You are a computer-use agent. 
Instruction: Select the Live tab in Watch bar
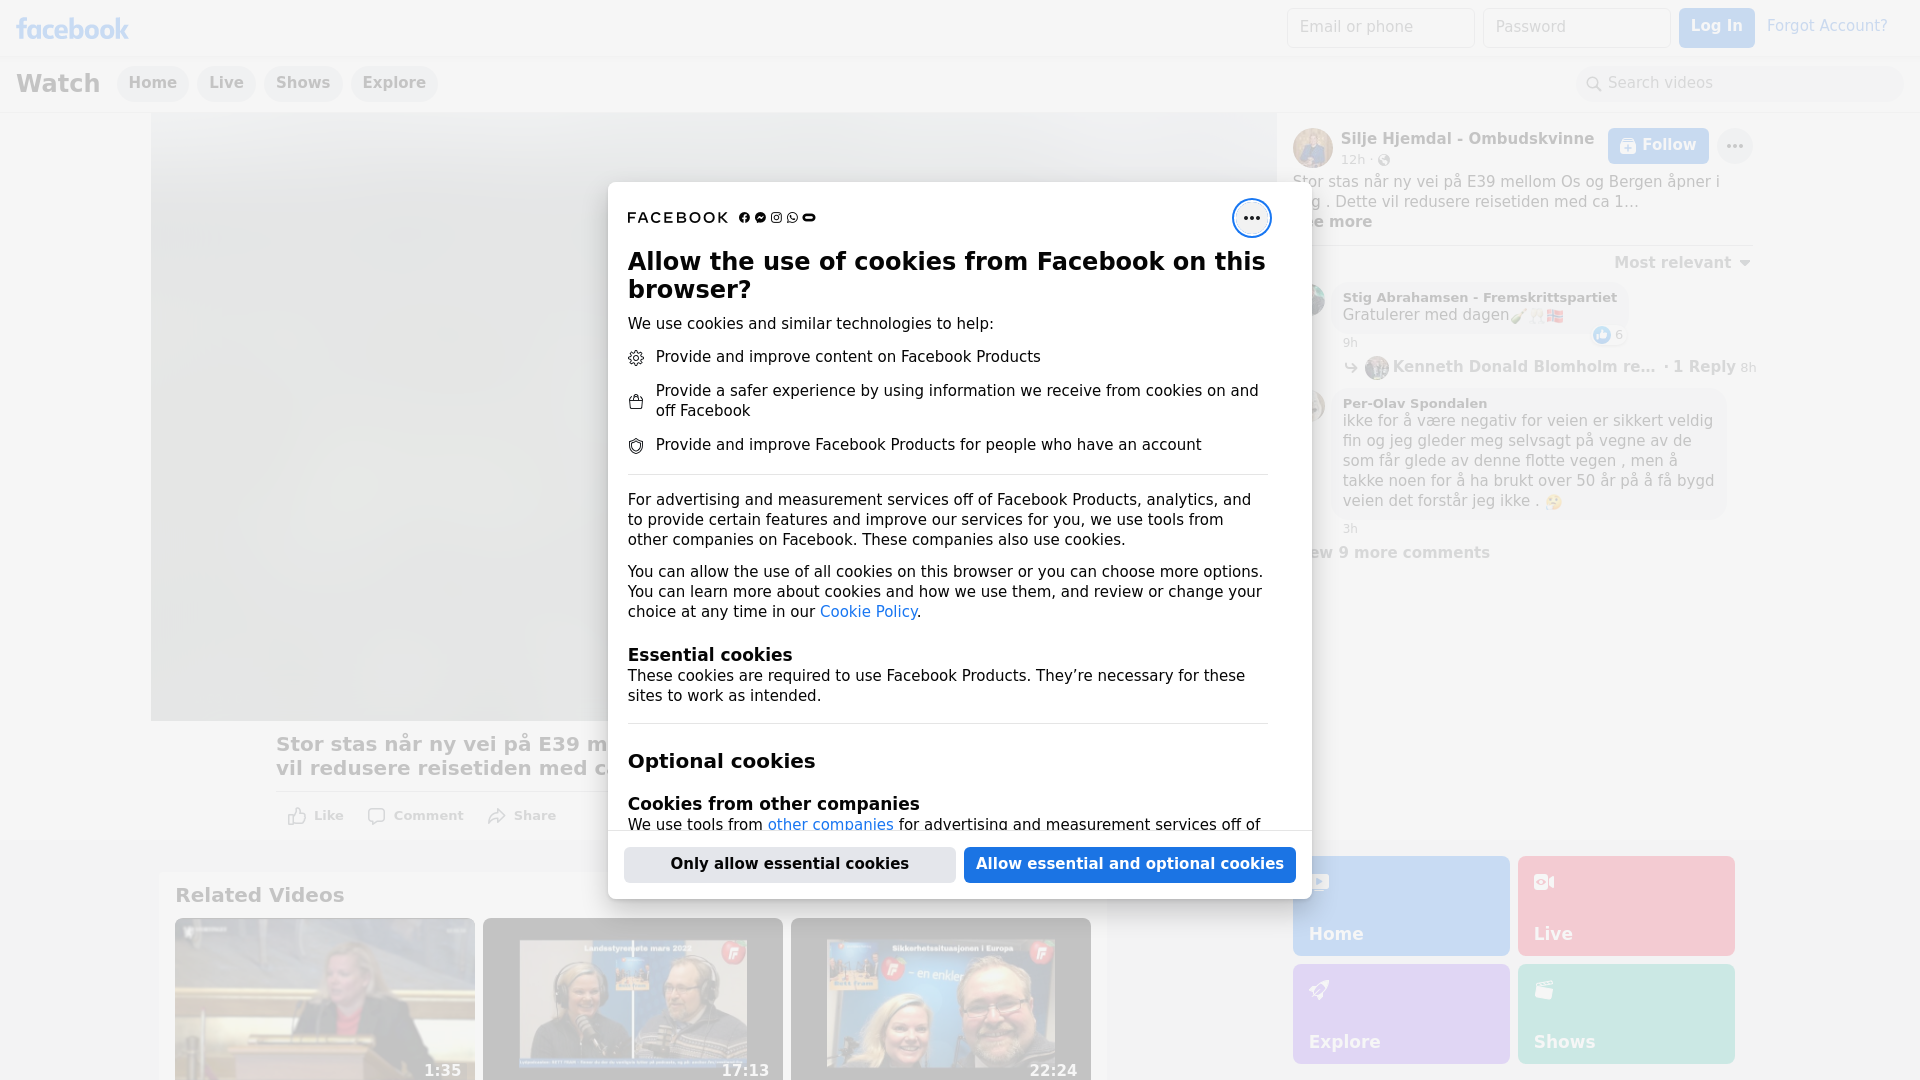(226, 83)
